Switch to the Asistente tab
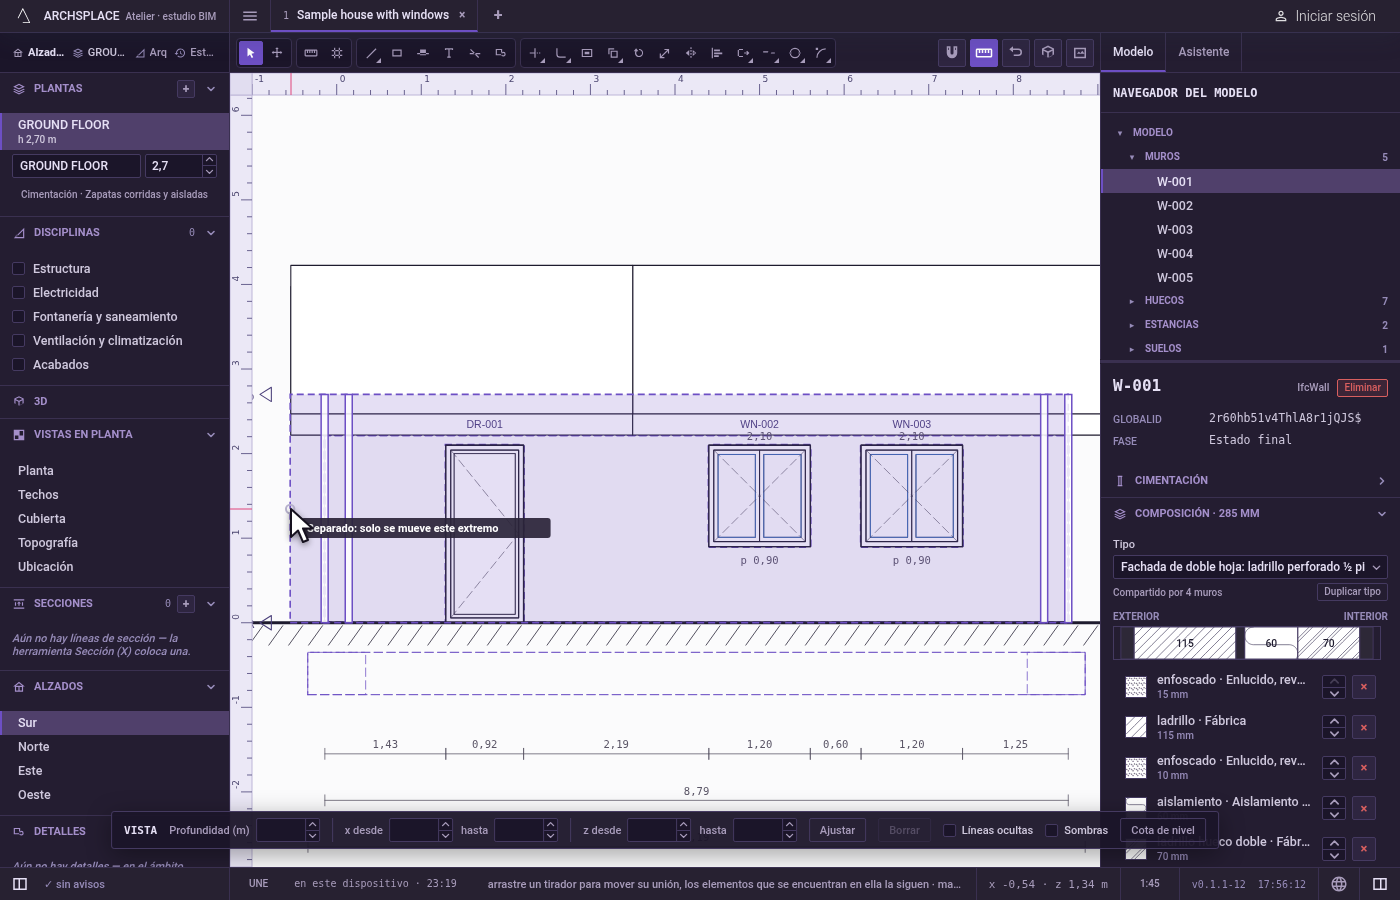The height and width of the screenshot is (900, 1400). coord(1204,52)
